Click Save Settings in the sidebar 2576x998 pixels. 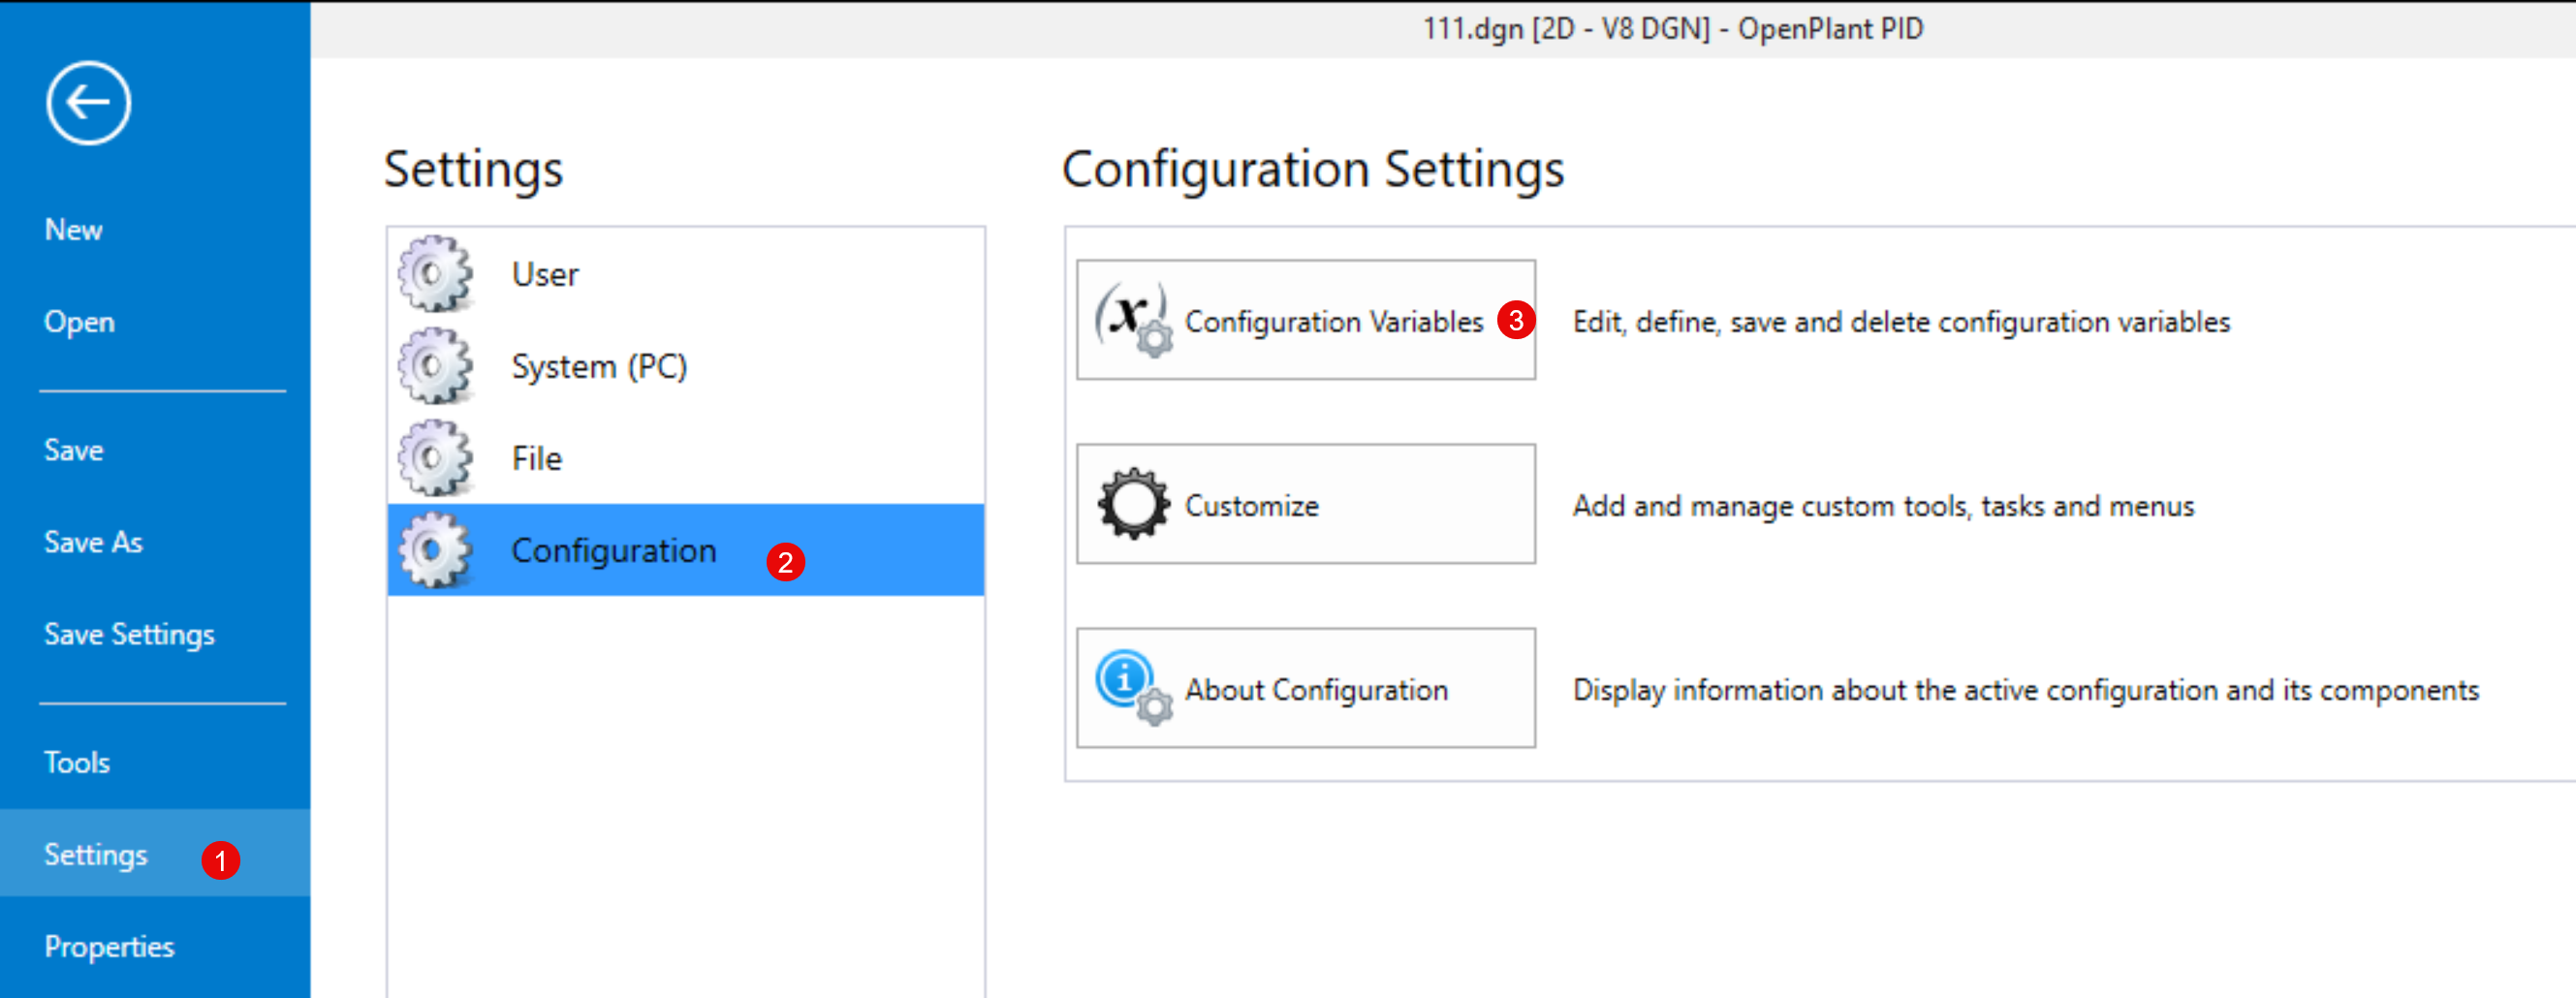tap(129, 633)
